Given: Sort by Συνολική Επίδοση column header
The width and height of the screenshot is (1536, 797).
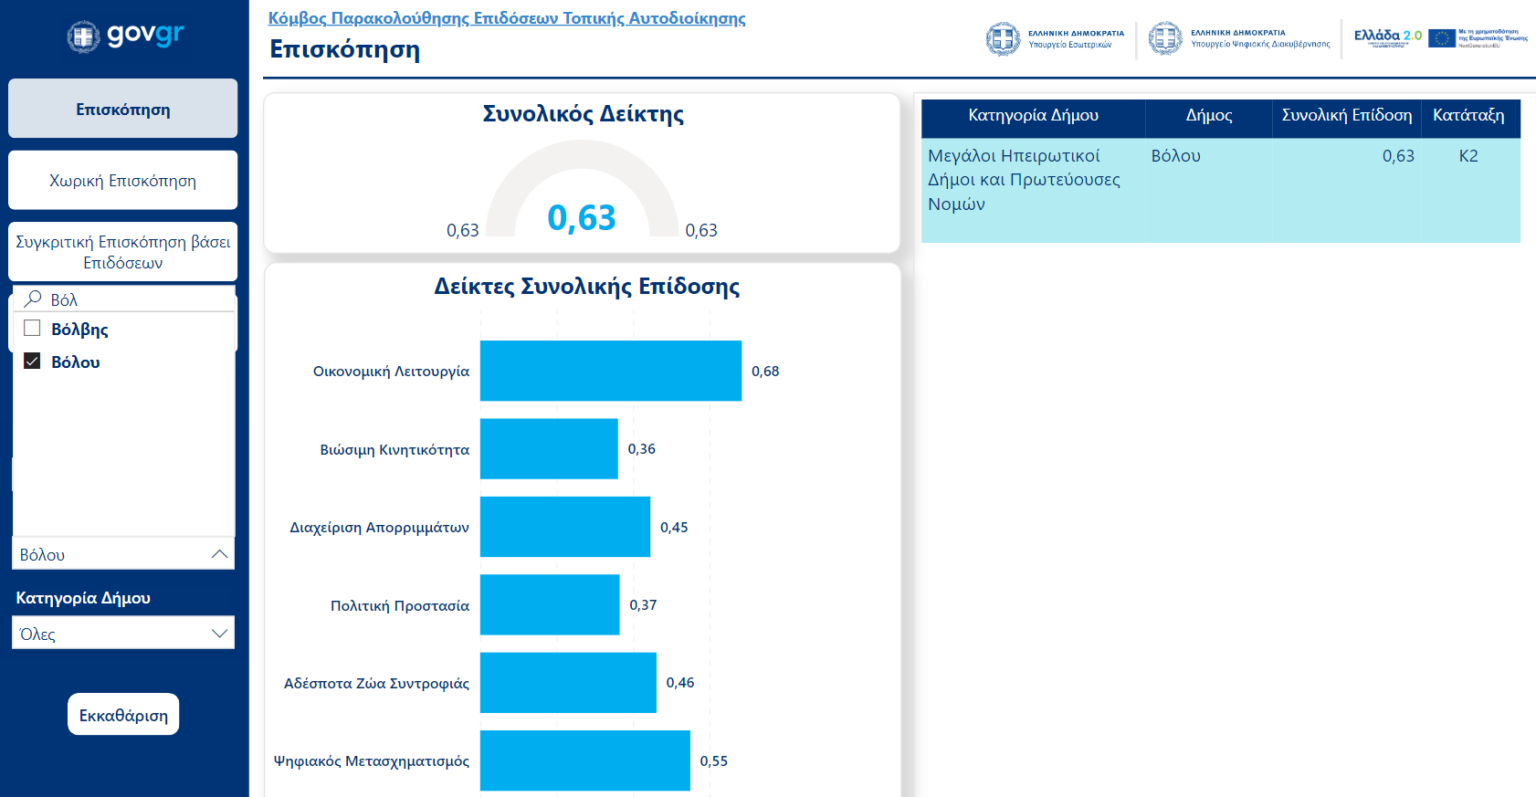Looking at the screenshot, I should (x=1346, y=116).
